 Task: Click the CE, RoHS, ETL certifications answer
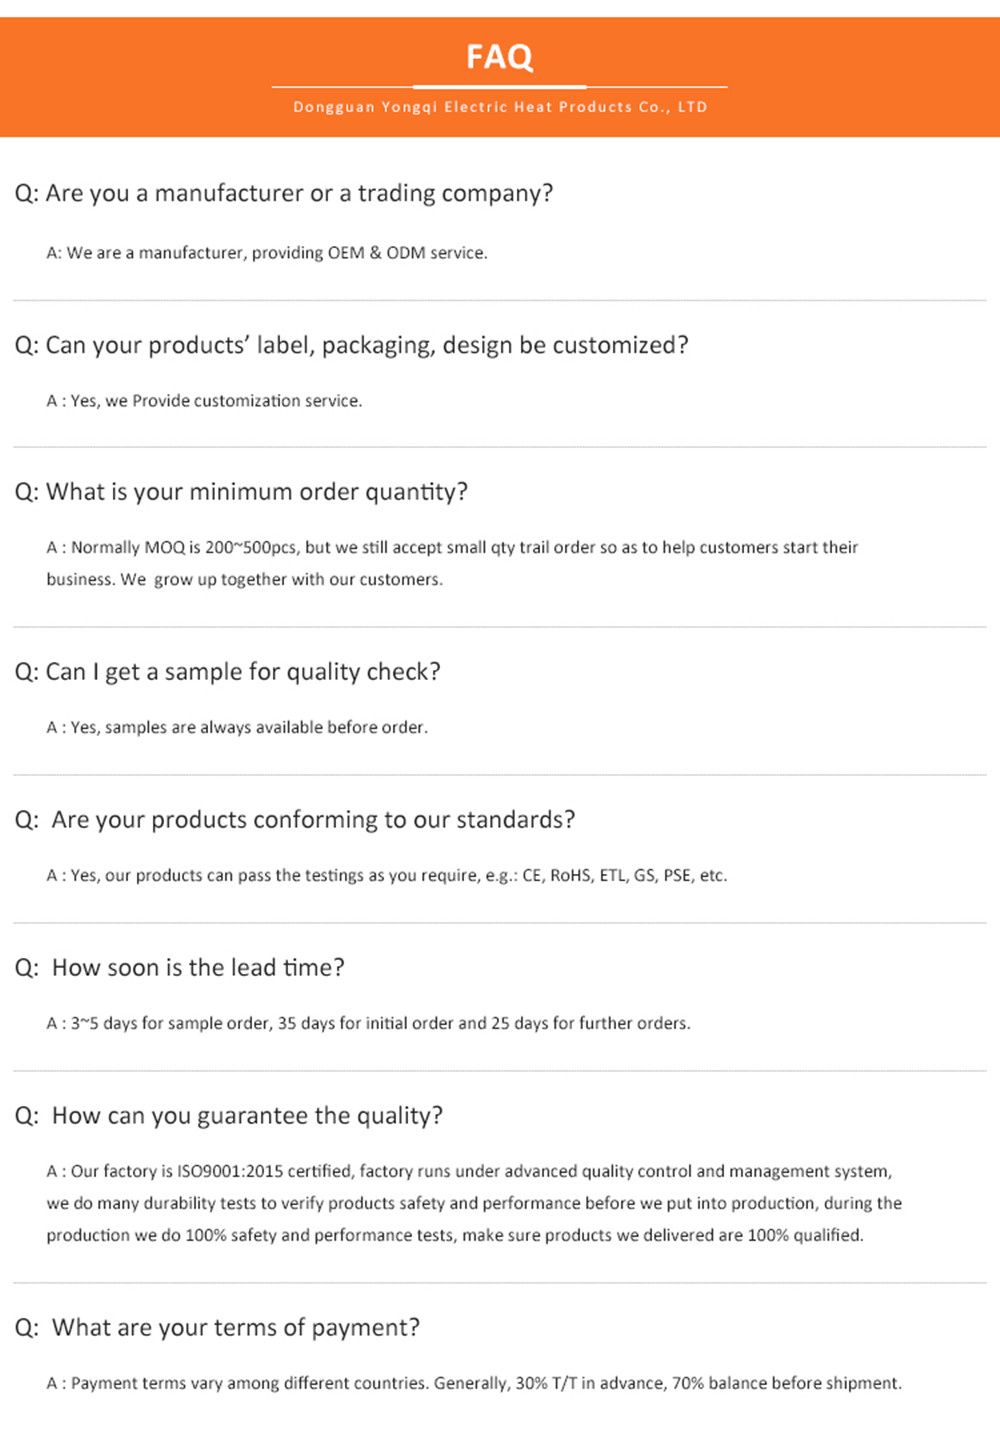click(x=387, y=876)
